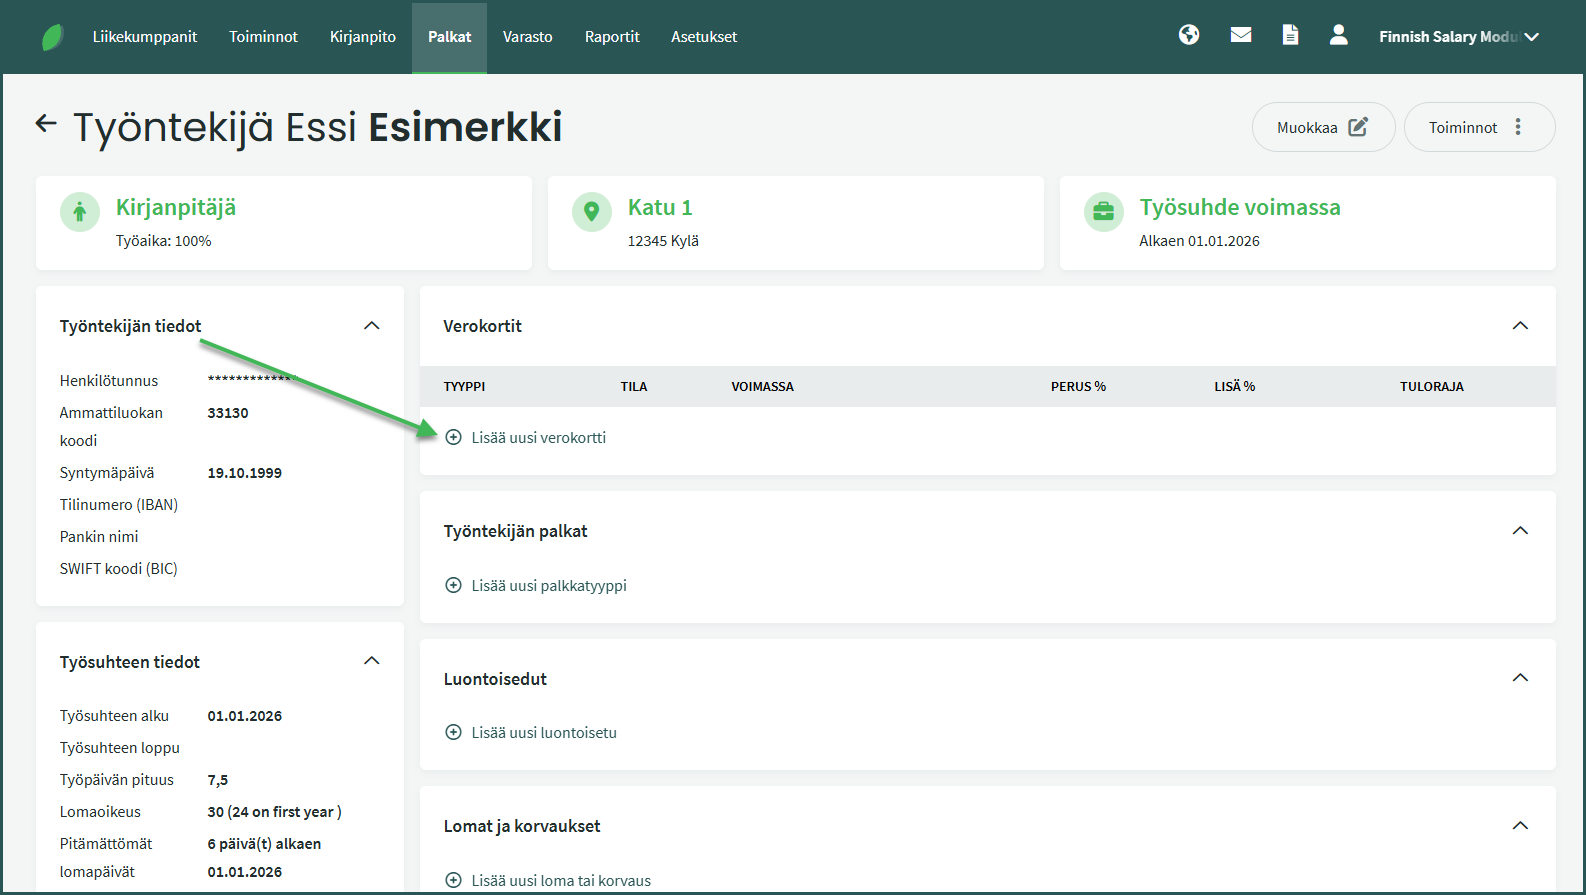This screenshot has height=895, width=1586.
Task: Sort by the VOIMASSA column header
Action: point(762,387)
